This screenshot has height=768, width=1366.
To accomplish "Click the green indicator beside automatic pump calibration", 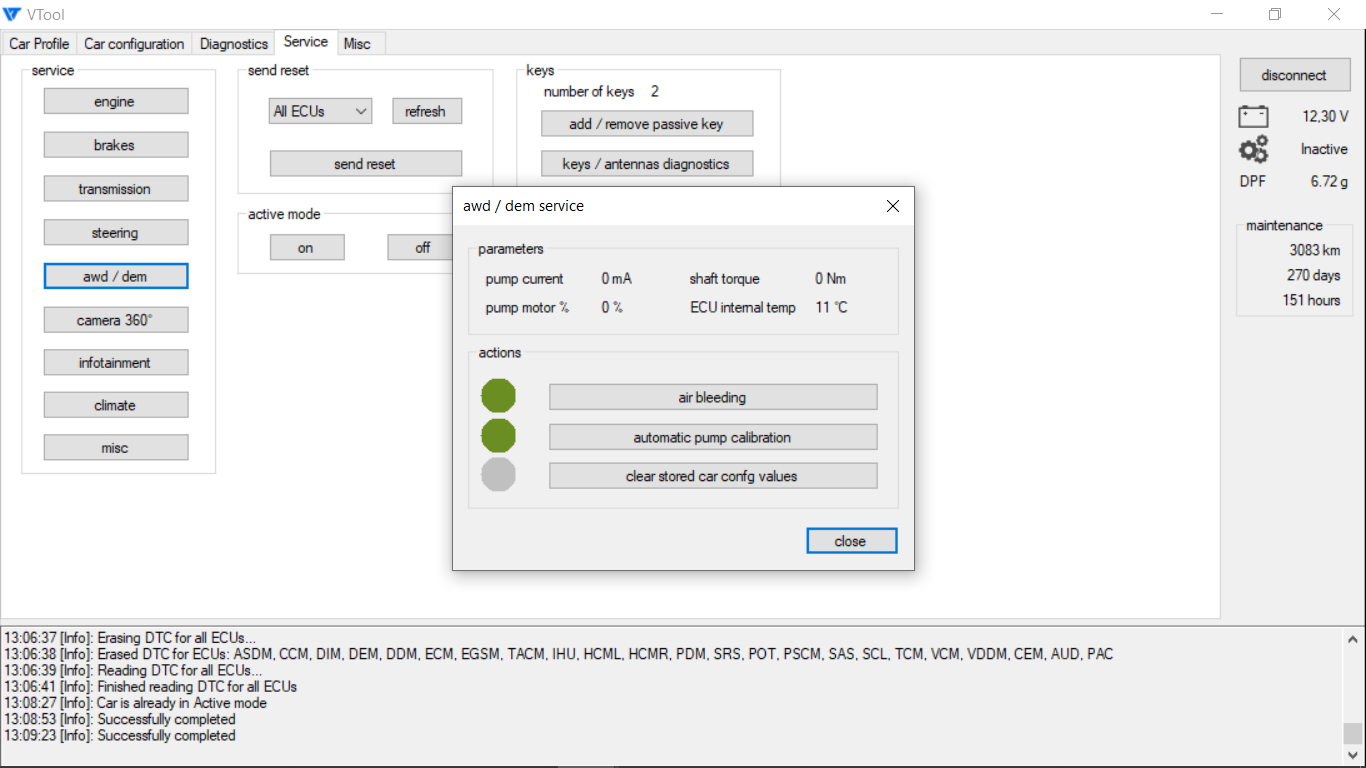I will [x=498, y=436].
